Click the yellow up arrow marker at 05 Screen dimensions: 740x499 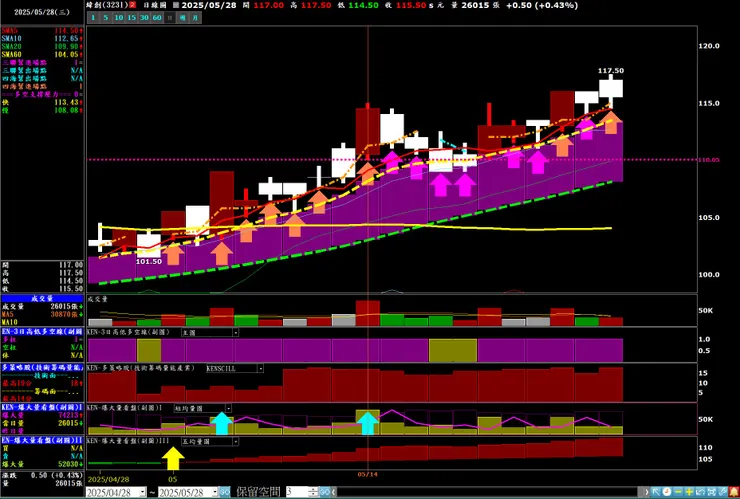(173, 458)
